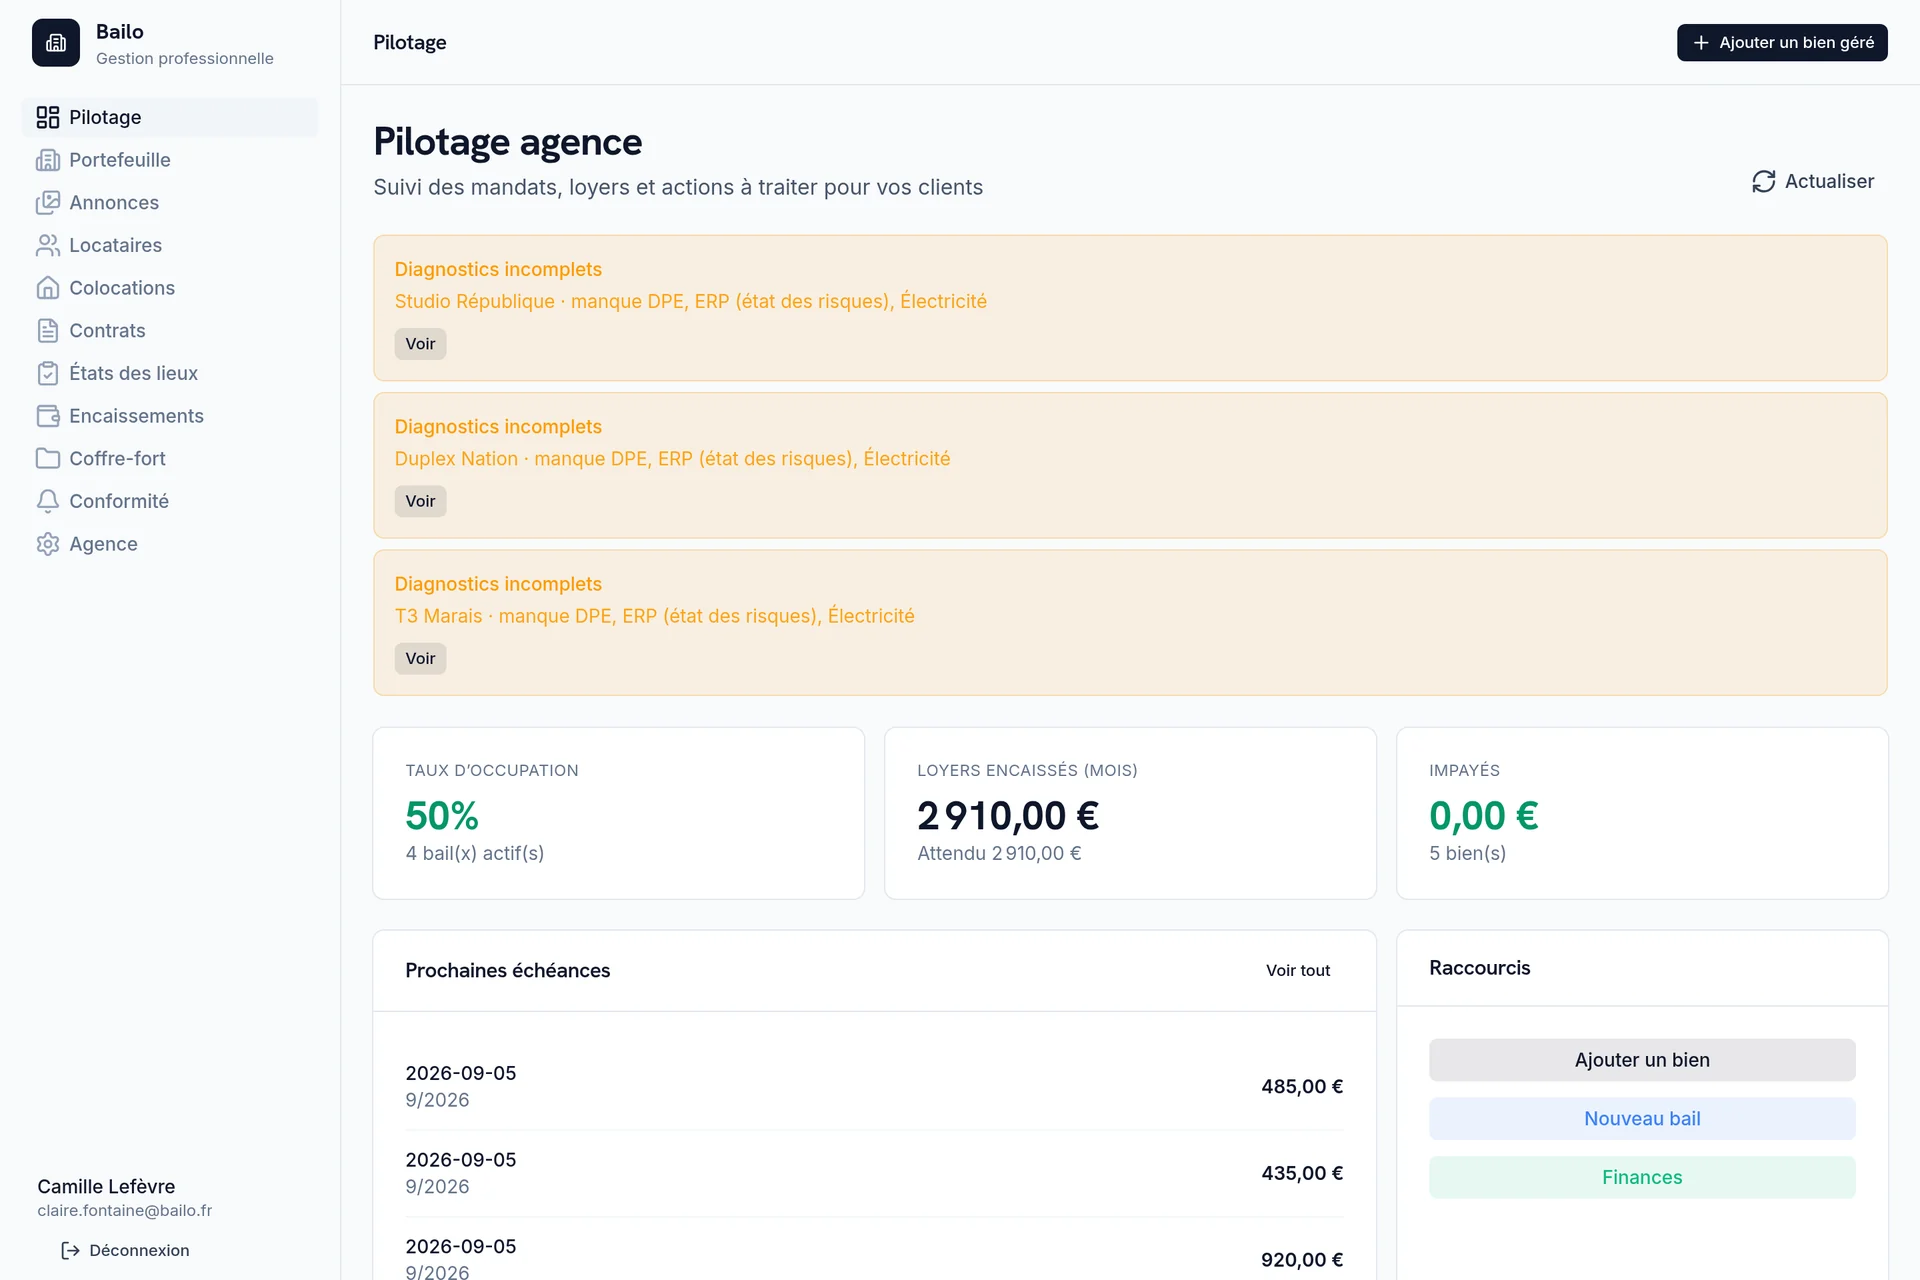Navigate to Colocations
The height and width of the screenshot is (1280, 1920).
pos(170,288)
